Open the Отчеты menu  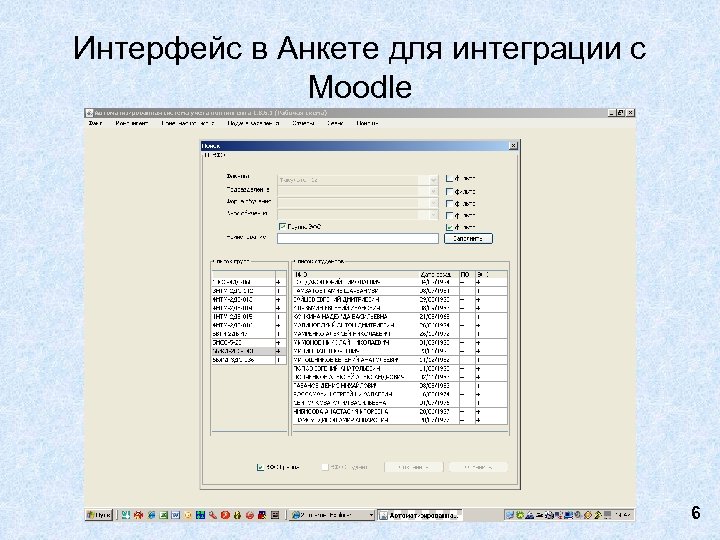pos(303,123)
